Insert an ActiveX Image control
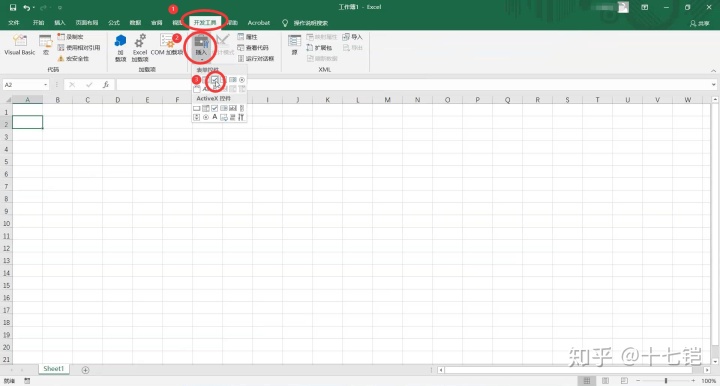The height and width of the screenshot is (386, 720). [224, 117]
